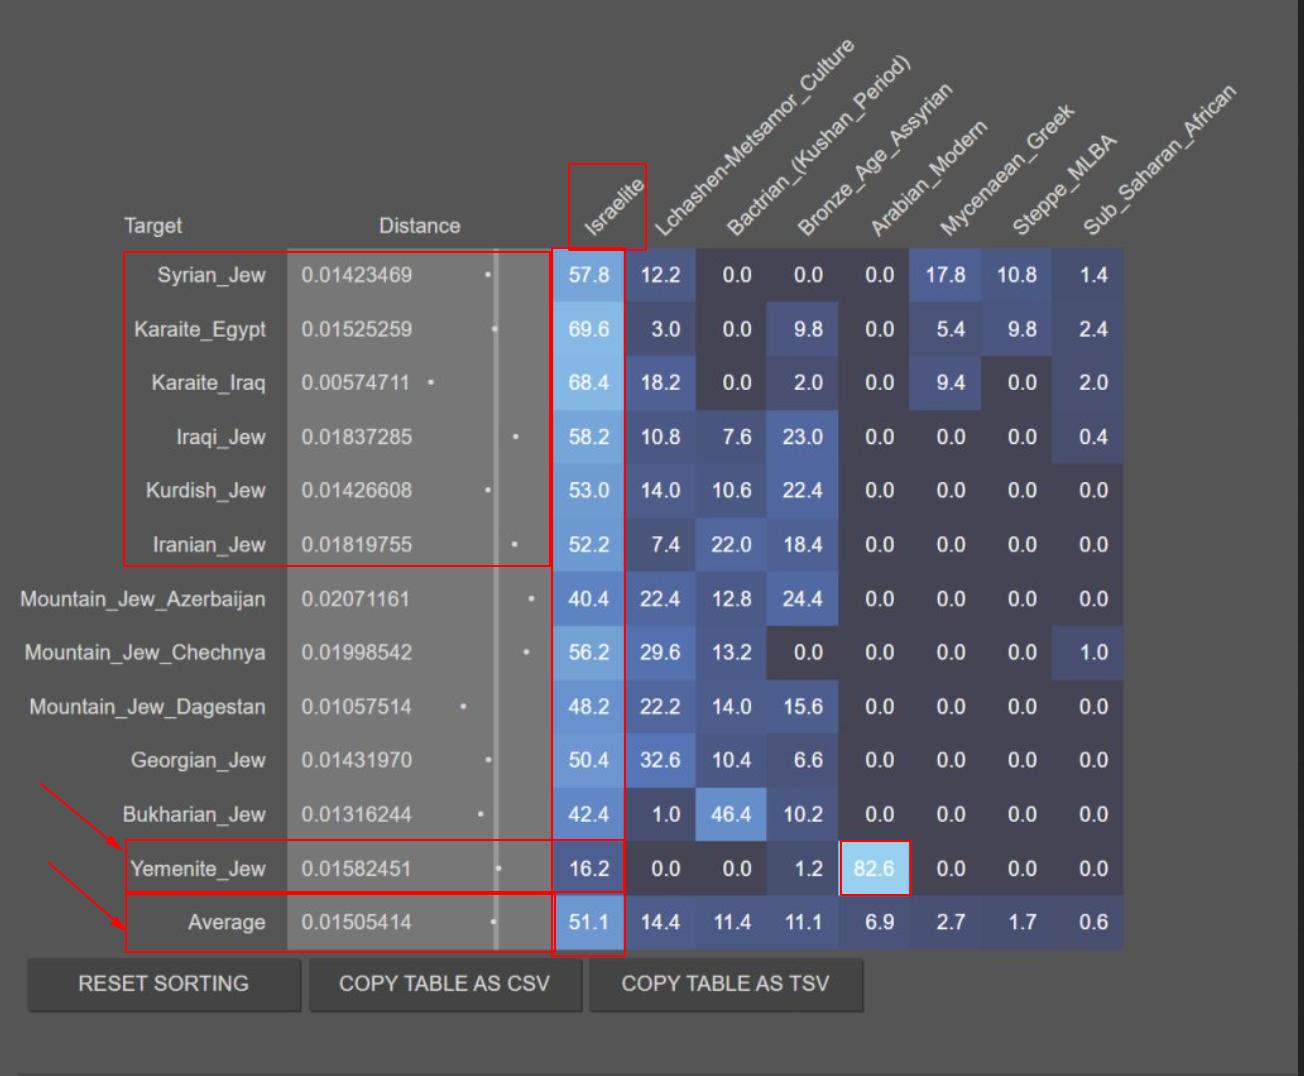Sort by the Target column header
This screenshot has width=1304, height=1076.
pyautogui.click(x=153, y=226)
